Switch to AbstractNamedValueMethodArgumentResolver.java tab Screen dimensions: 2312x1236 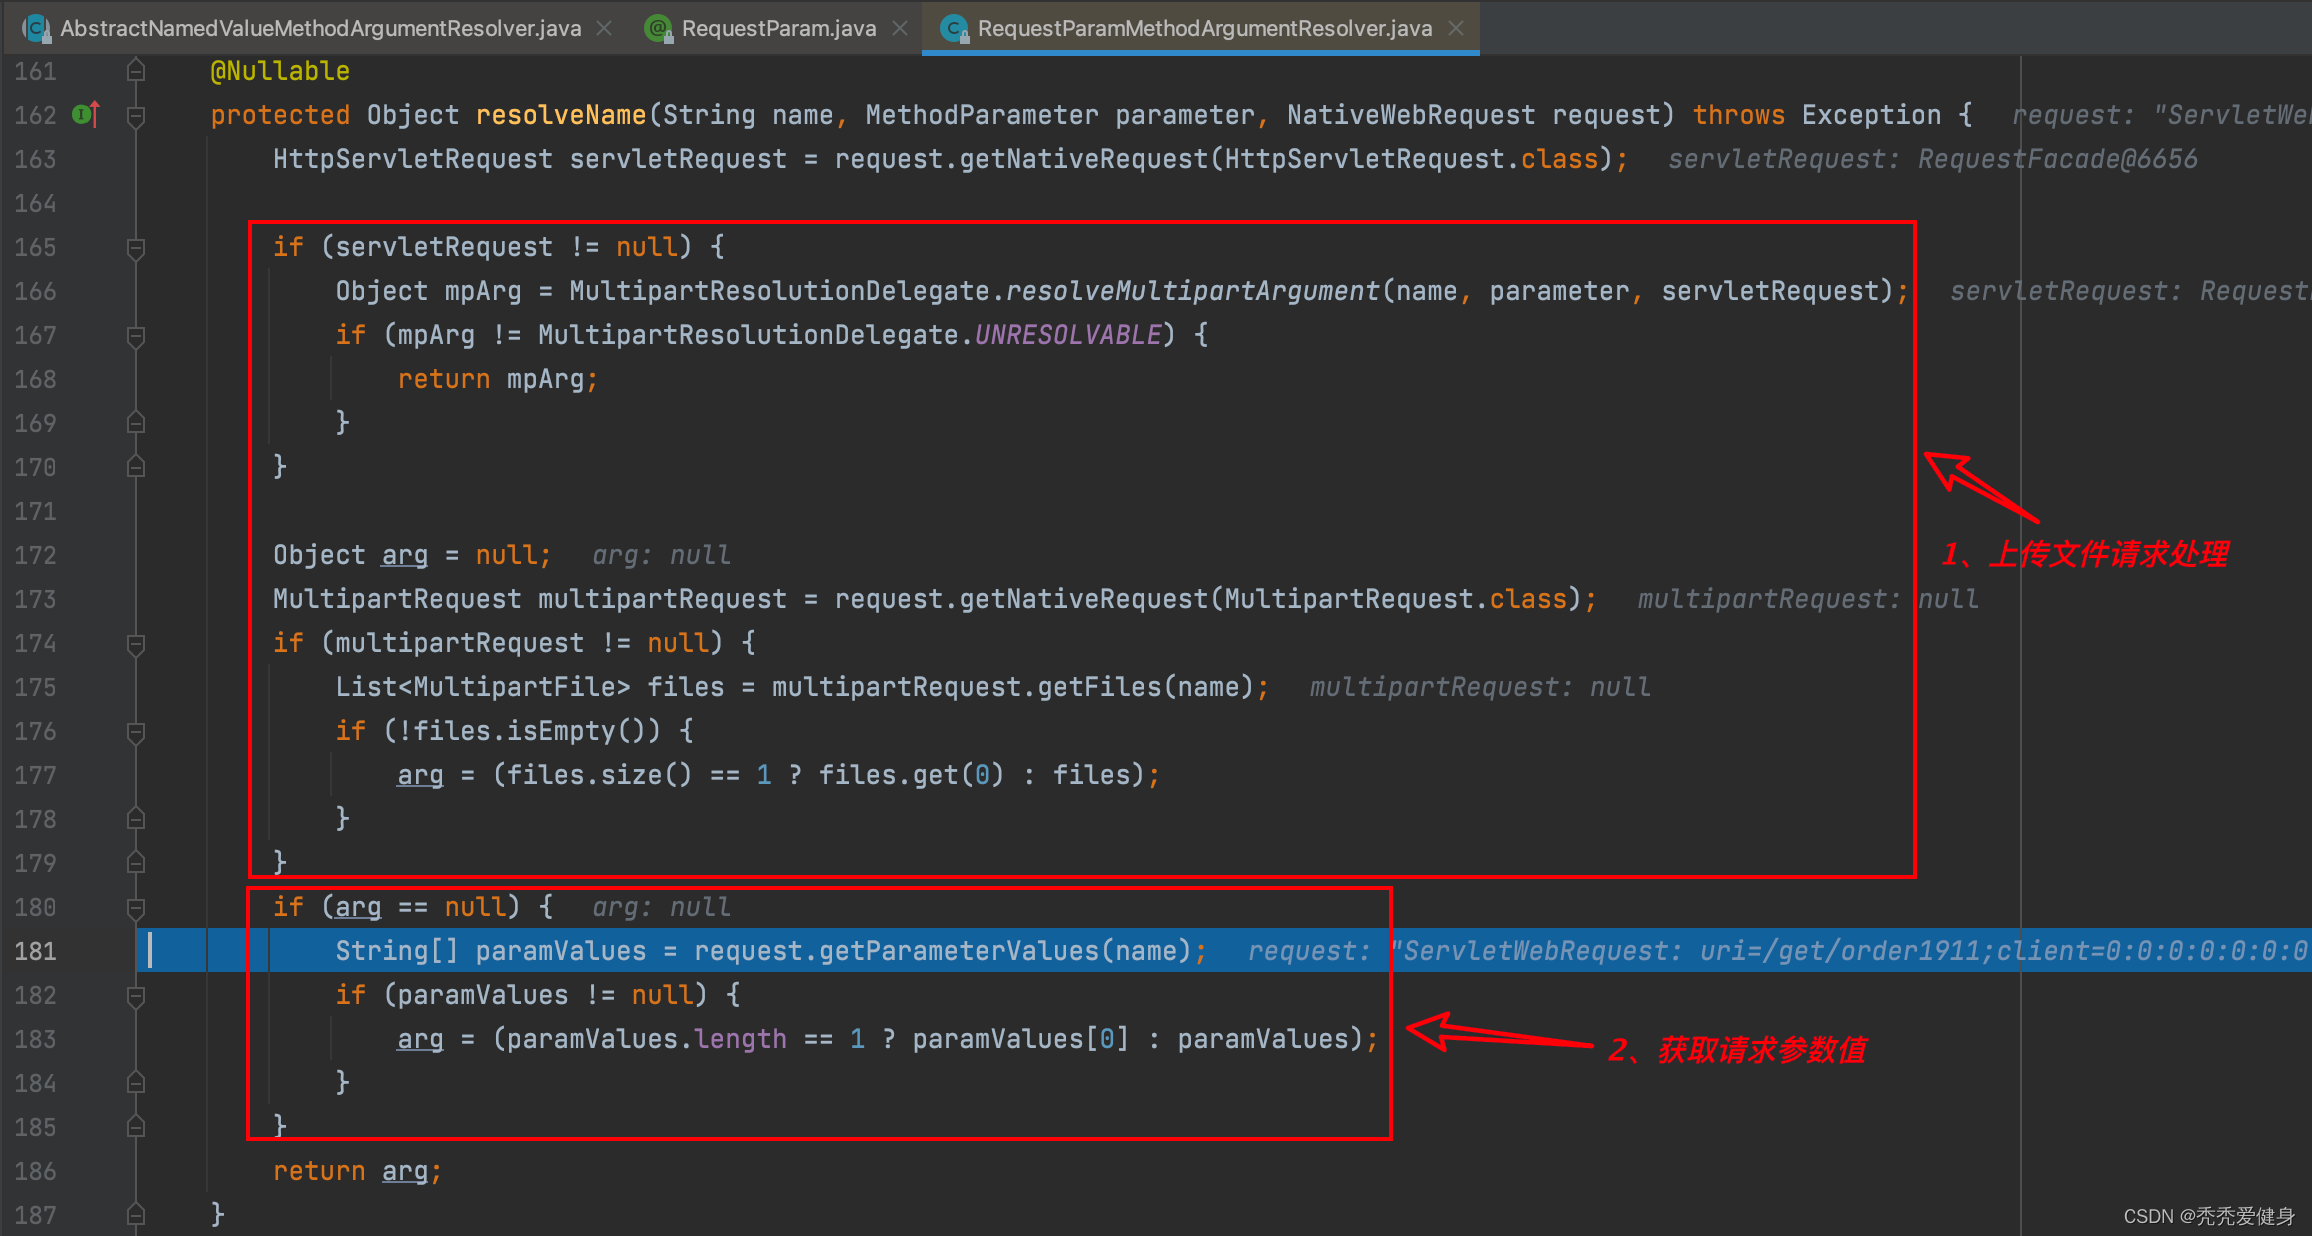(x=320, y=28)
